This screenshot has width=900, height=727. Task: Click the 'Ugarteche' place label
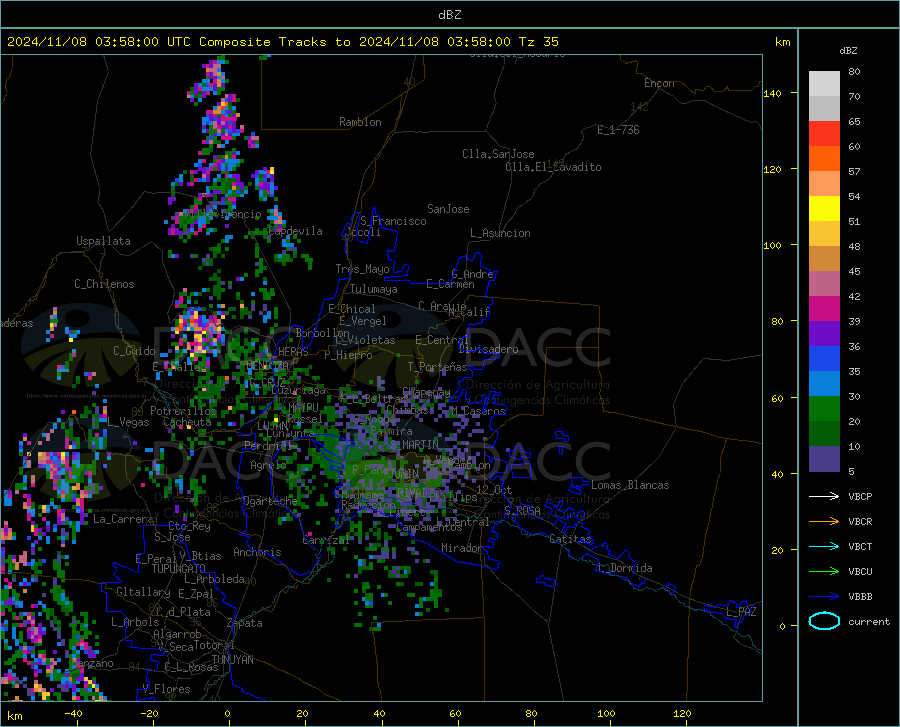pos(270,501)
